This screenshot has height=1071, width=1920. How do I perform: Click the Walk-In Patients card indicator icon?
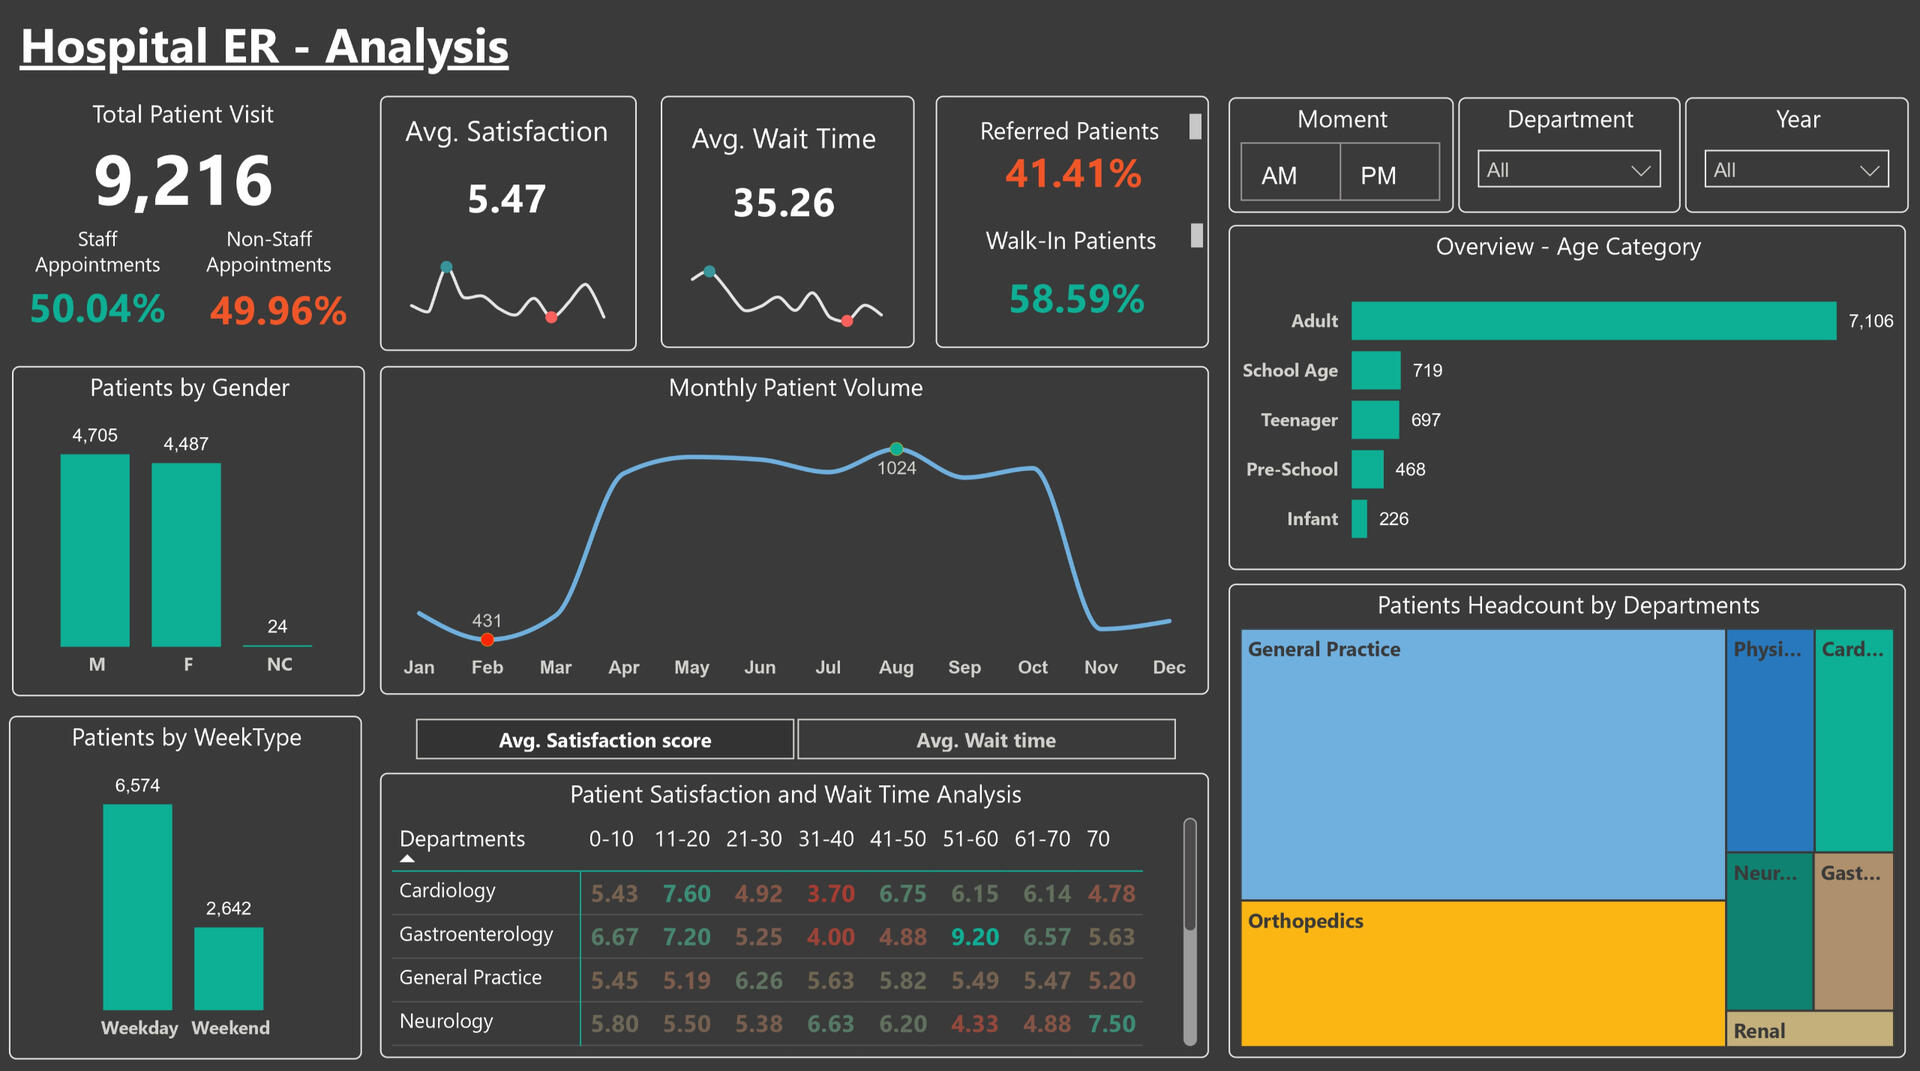pos(1196,235)
